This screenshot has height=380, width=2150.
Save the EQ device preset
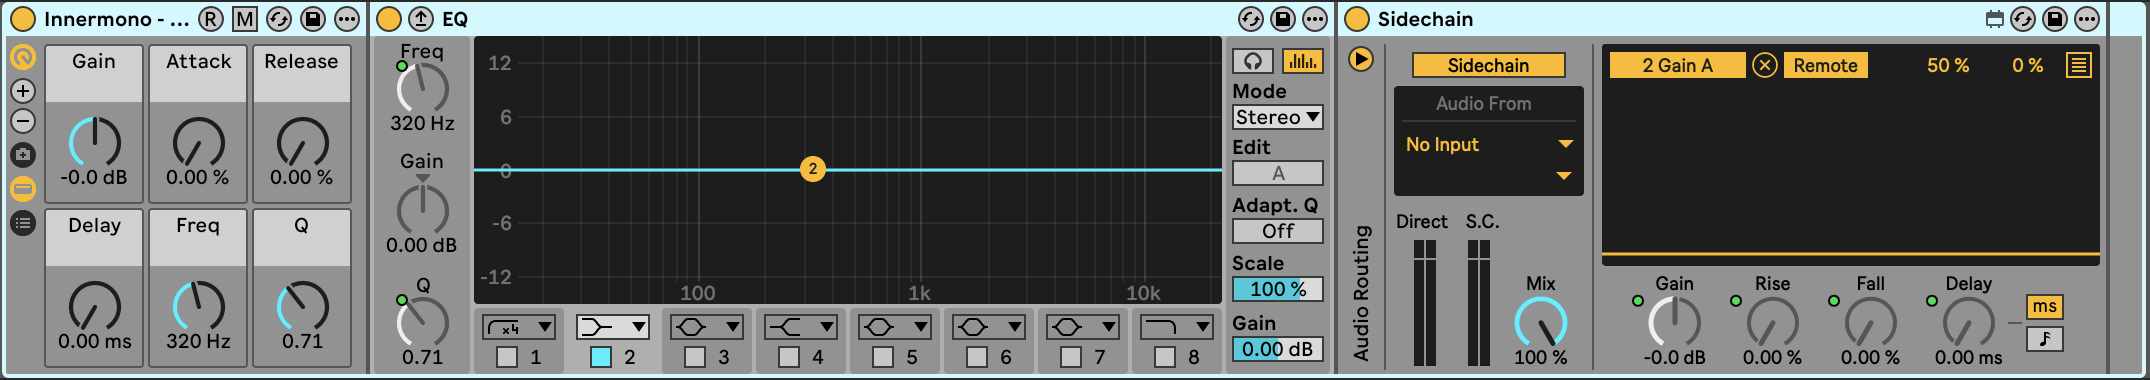point(1283,19)
